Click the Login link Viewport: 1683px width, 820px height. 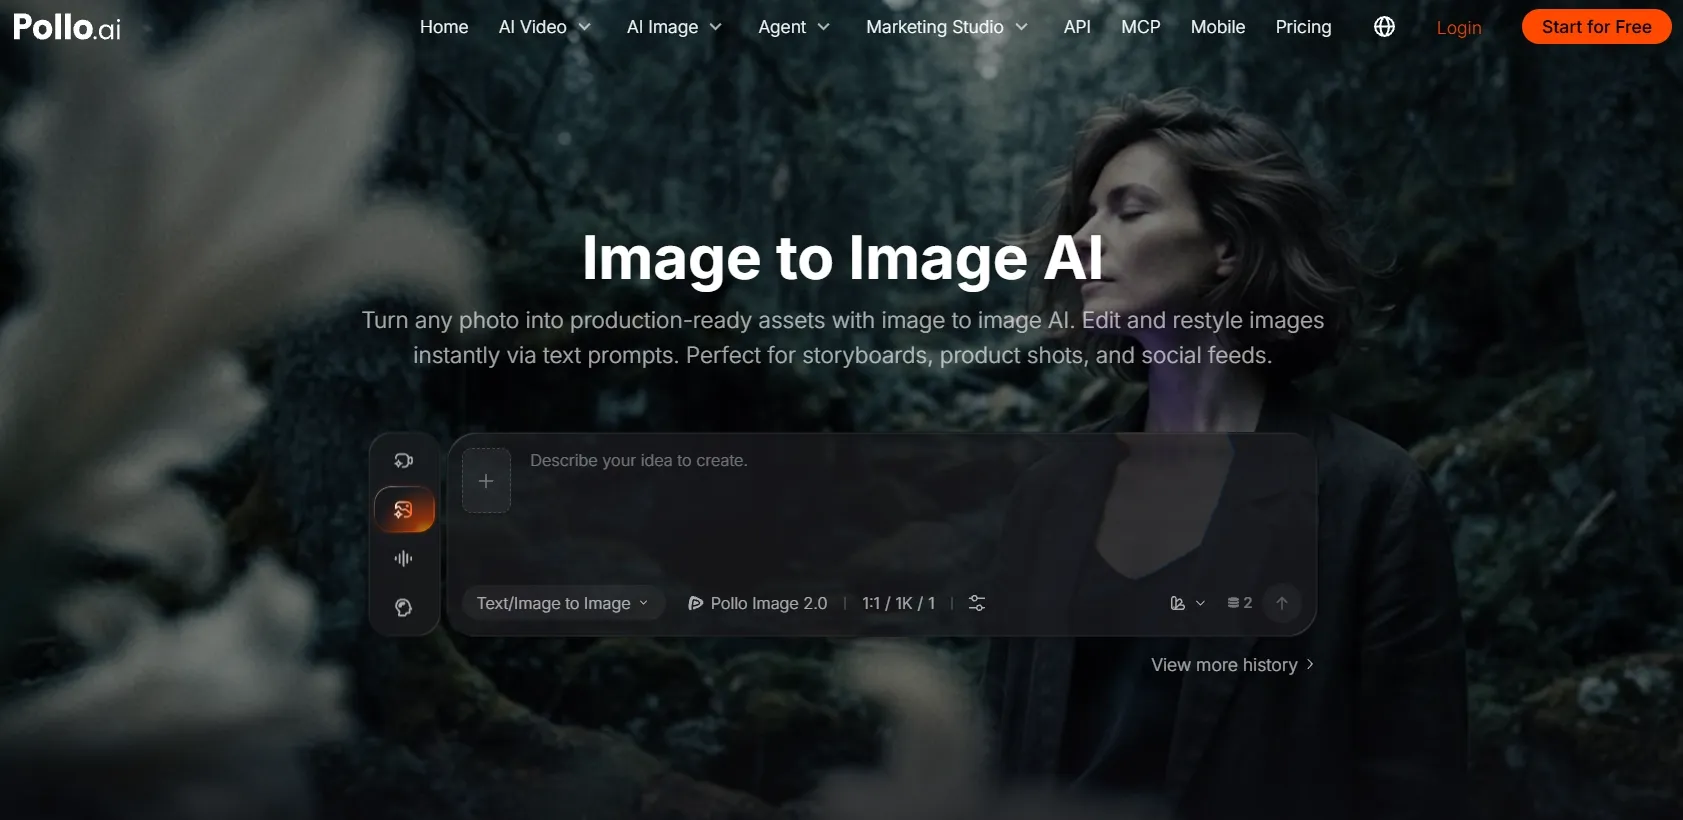click(1459, 28)
